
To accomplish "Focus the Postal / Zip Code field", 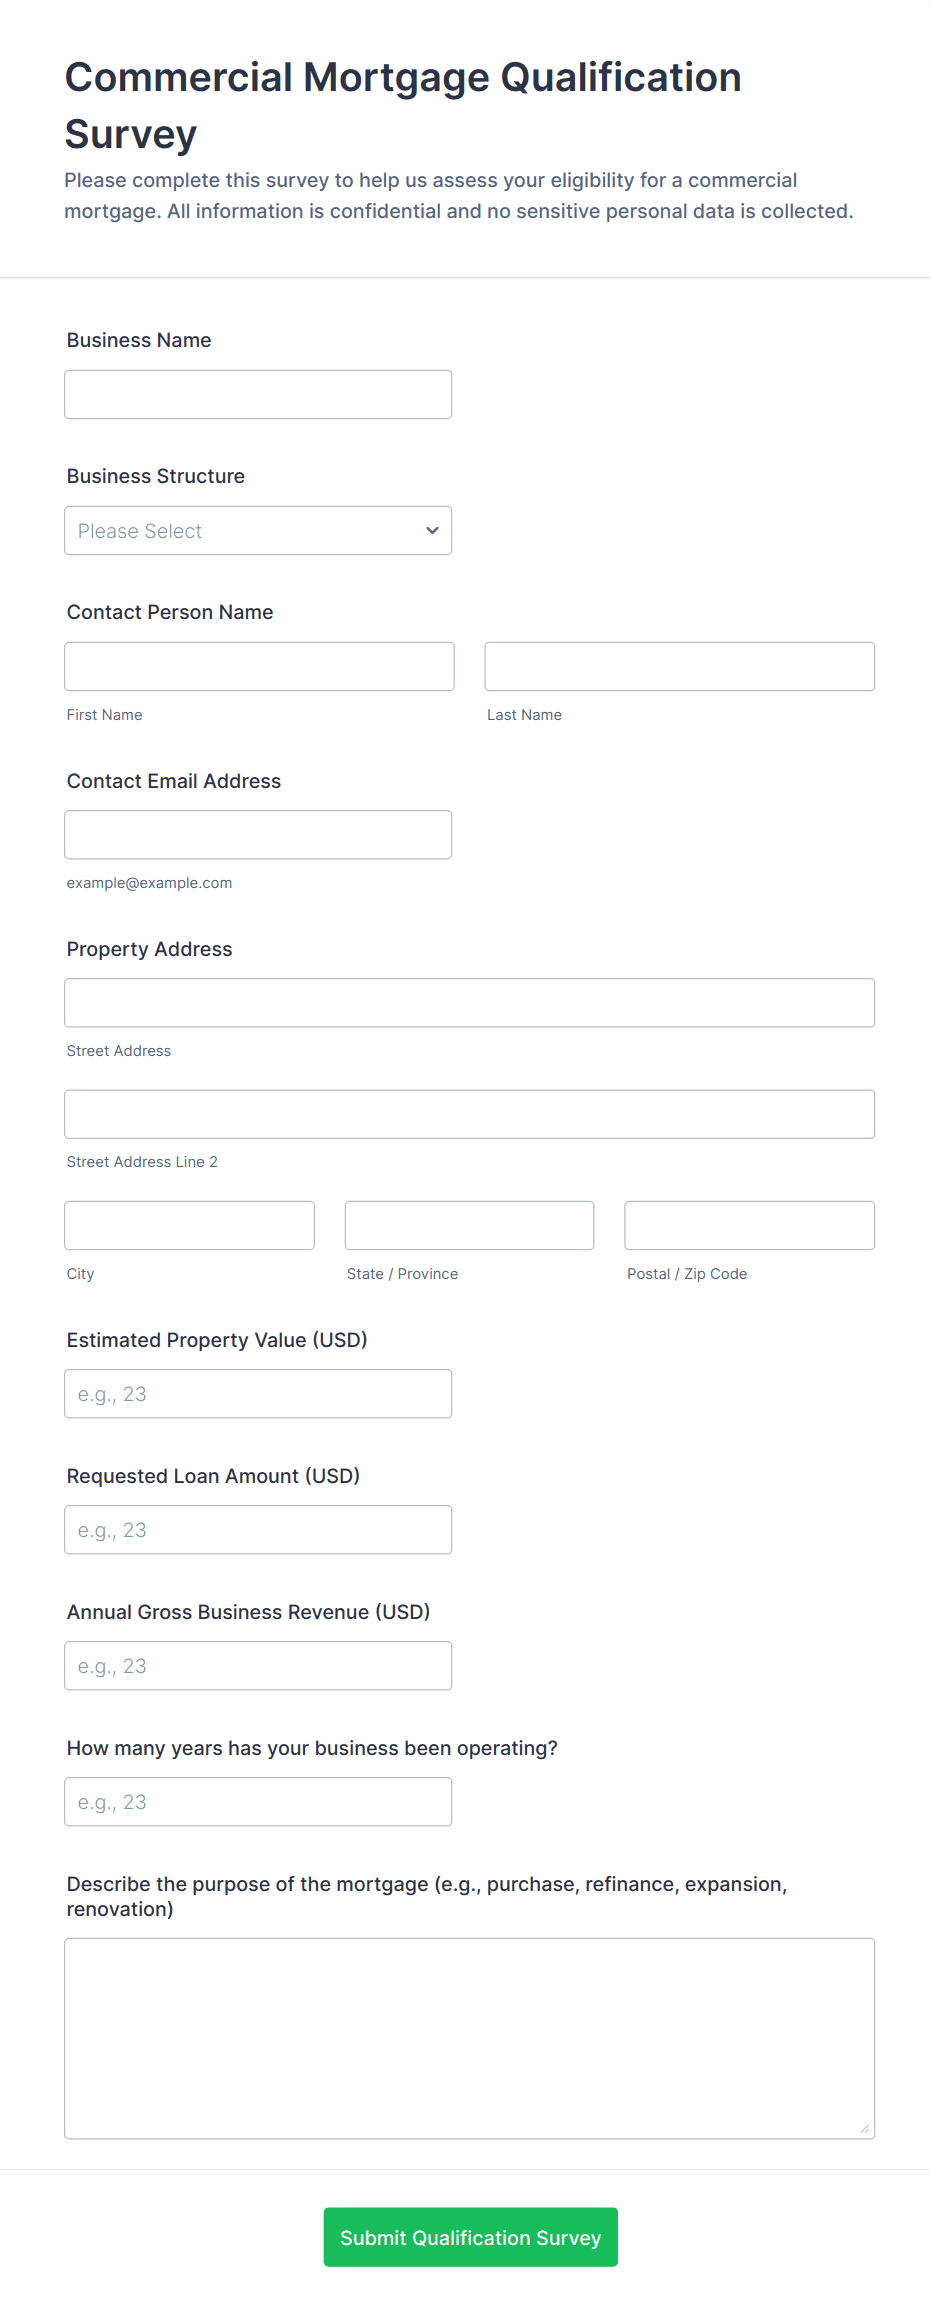I will pos(749,1225).
